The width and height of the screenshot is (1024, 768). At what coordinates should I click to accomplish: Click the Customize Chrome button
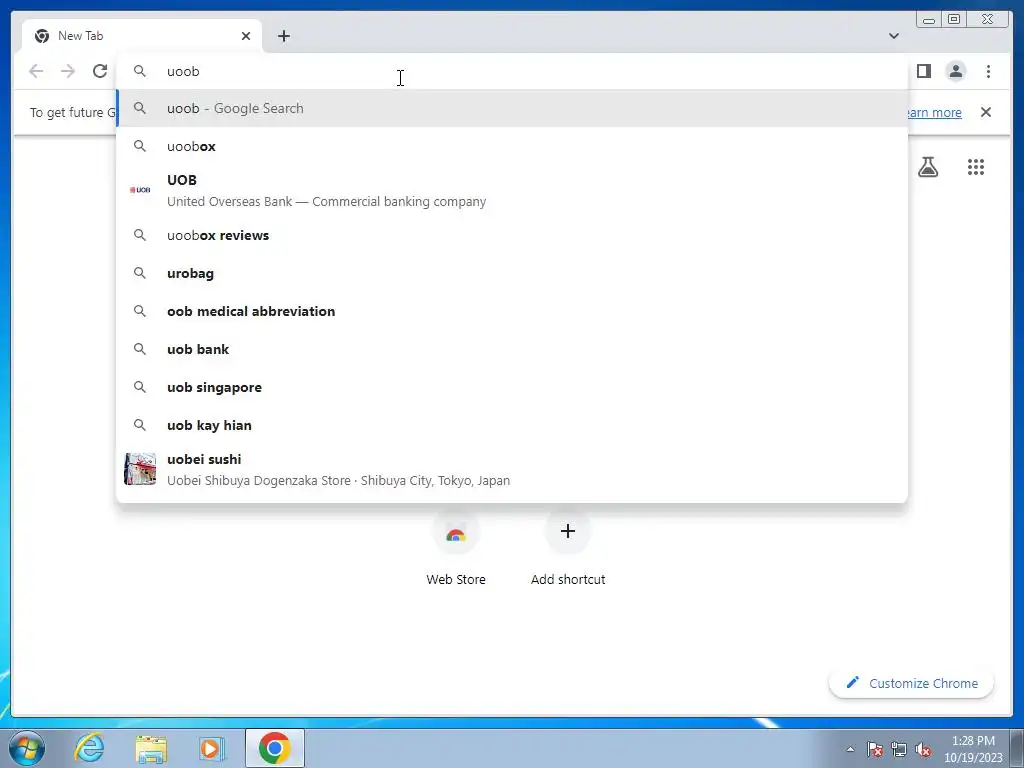(x=912, y=683)
